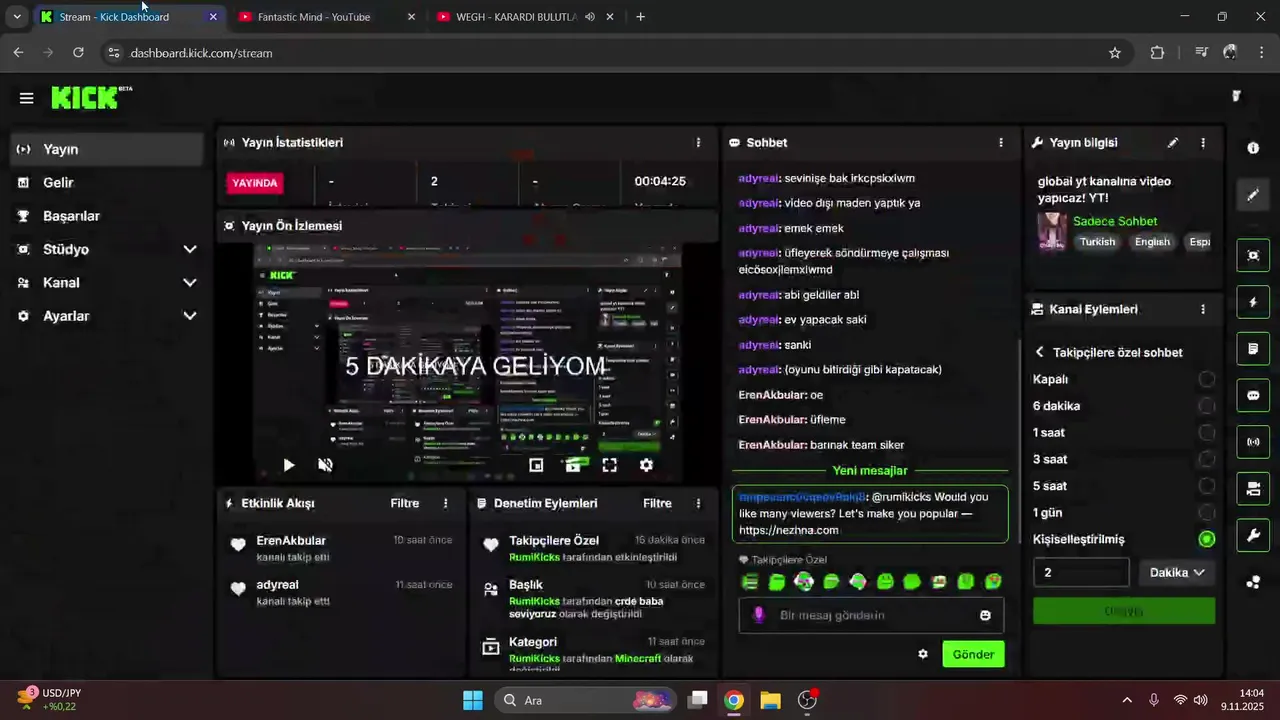
Task: Click broadcast signal icon in right toolbar
Action: (x=1253, y=442)
